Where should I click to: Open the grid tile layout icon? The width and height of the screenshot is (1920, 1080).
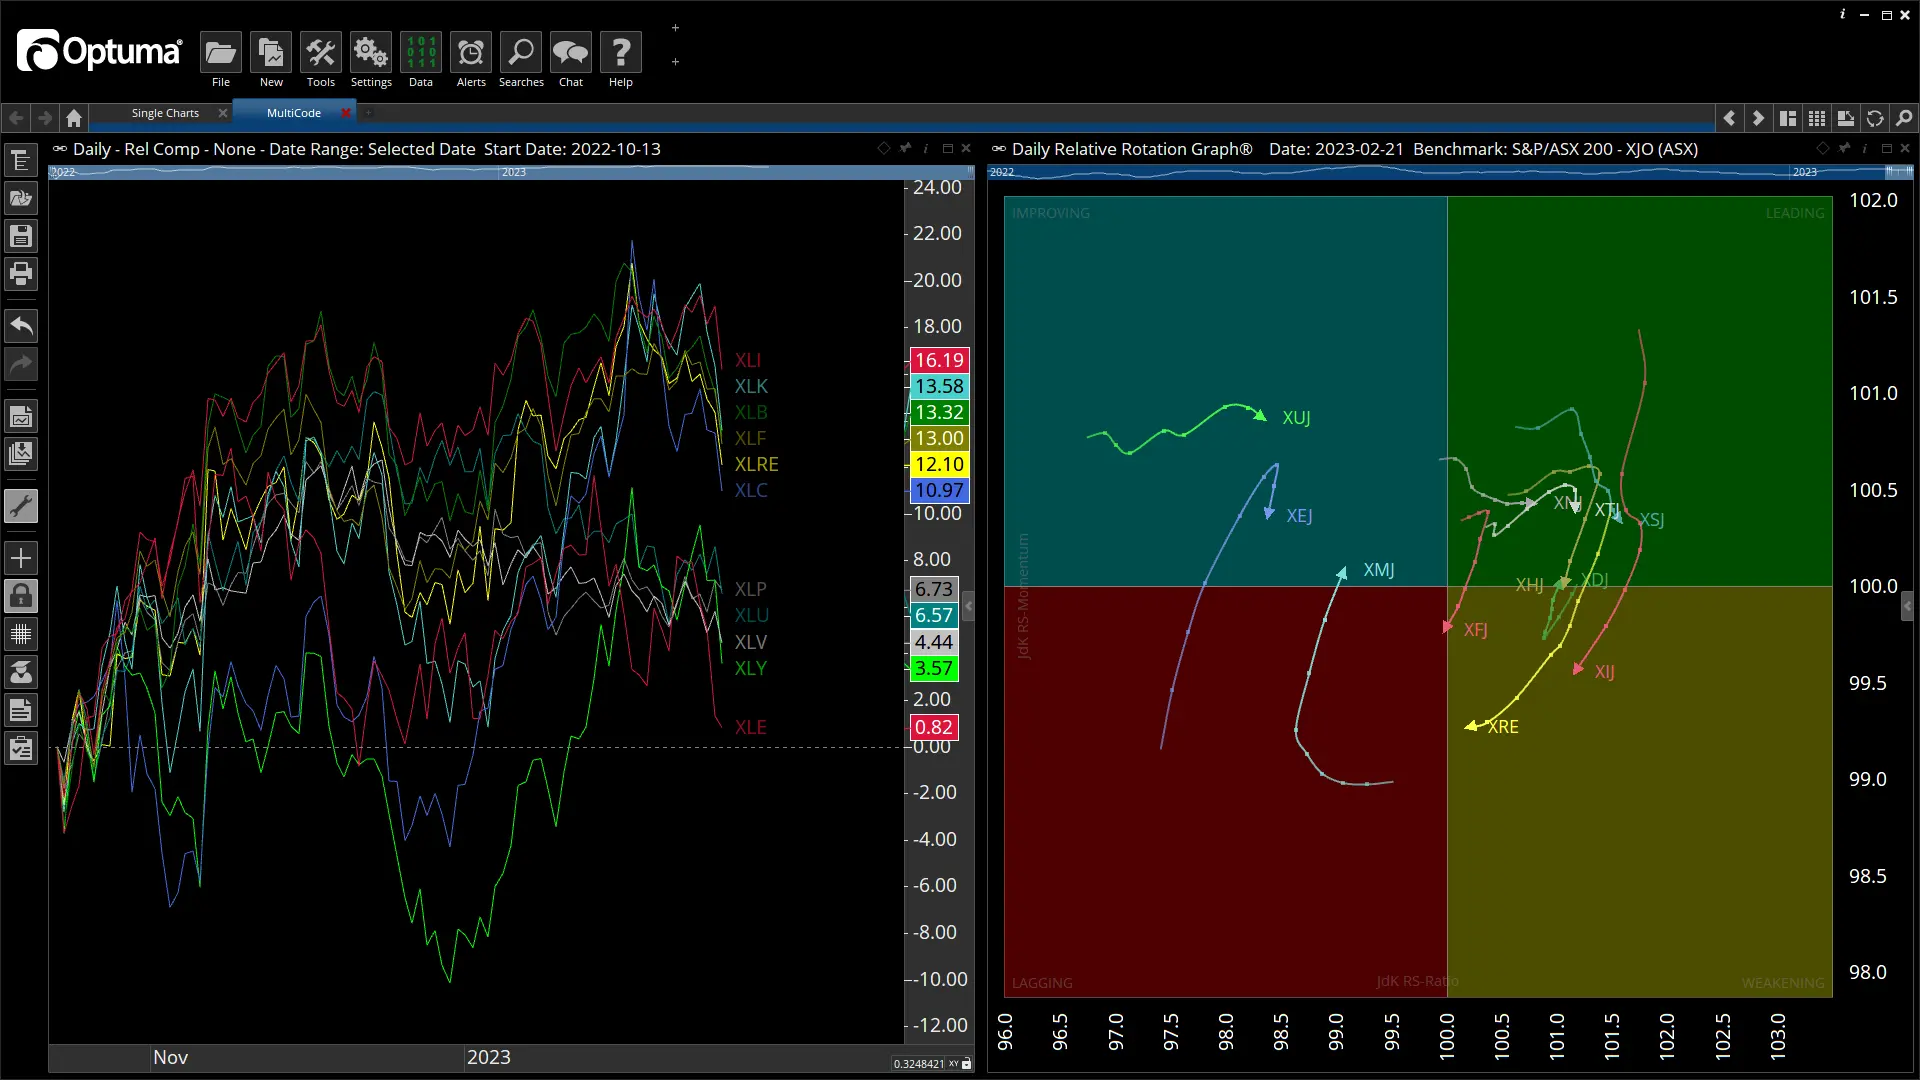pyautogui.click(x=1817, y=118)
